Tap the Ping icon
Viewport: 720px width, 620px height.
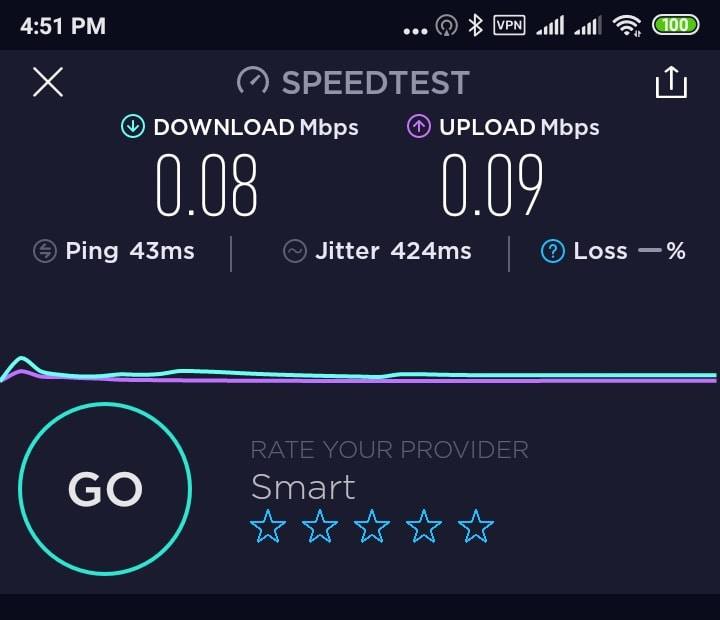(45, 251)
